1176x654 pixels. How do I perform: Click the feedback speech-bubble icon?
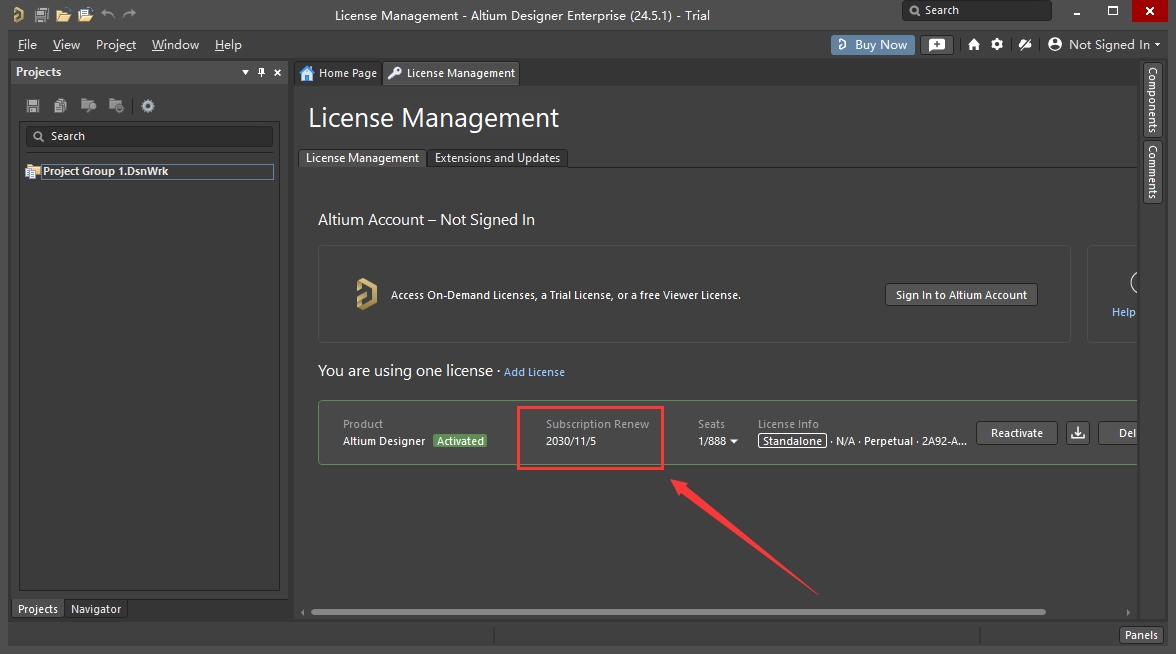936,45
